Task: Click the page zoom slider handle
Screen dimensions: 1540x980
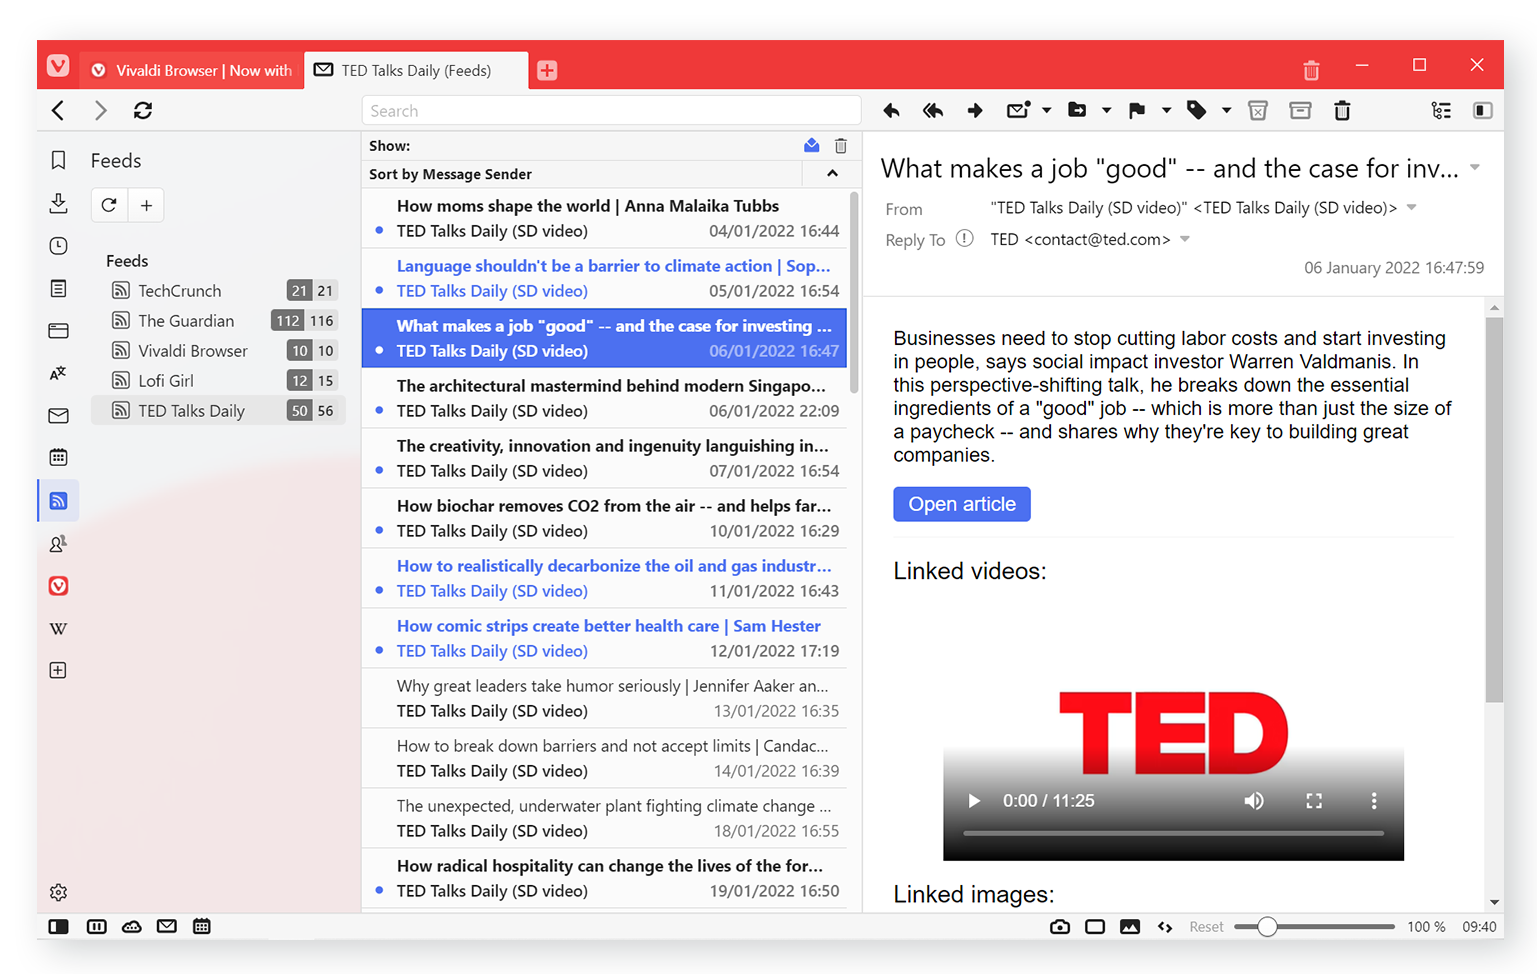Action: pos(1267,927)
